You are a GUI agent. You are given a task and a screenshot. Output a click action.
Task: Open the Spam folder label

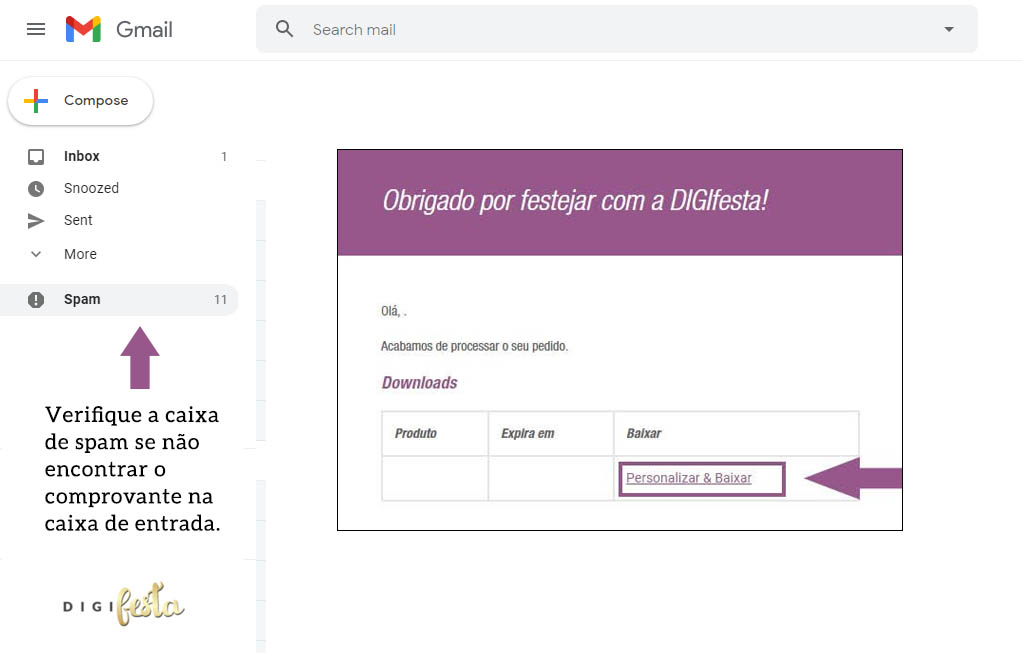[x=82, y=300]
